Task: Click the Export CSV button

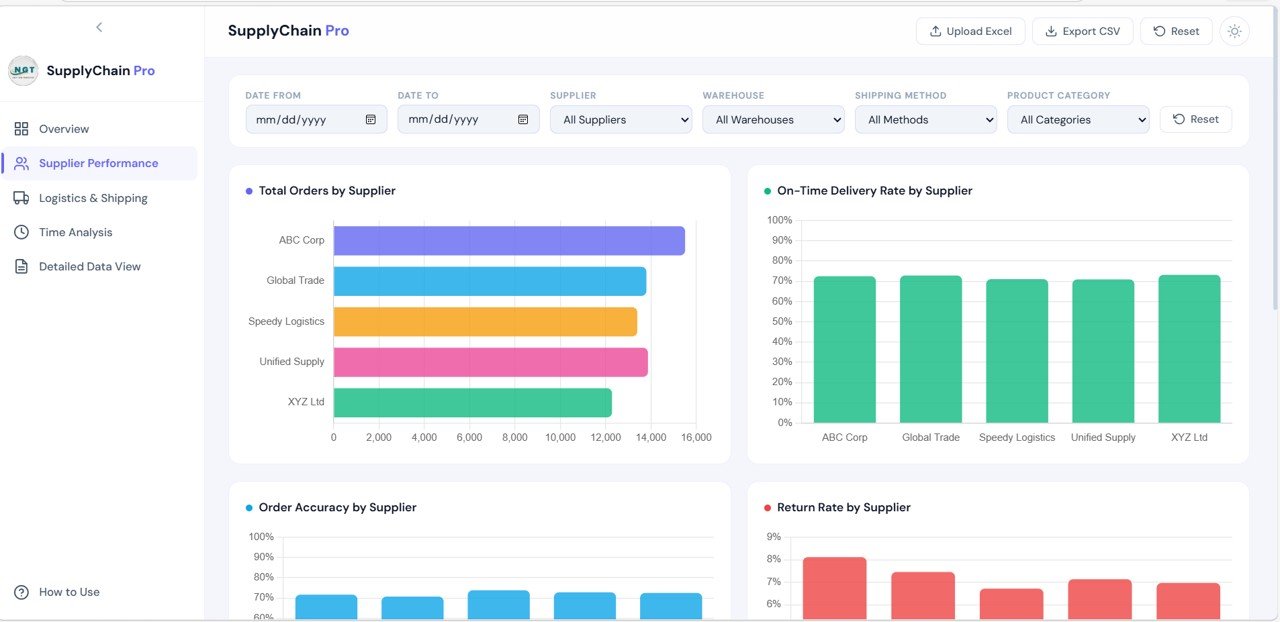Action: (x=1082, y=31)
